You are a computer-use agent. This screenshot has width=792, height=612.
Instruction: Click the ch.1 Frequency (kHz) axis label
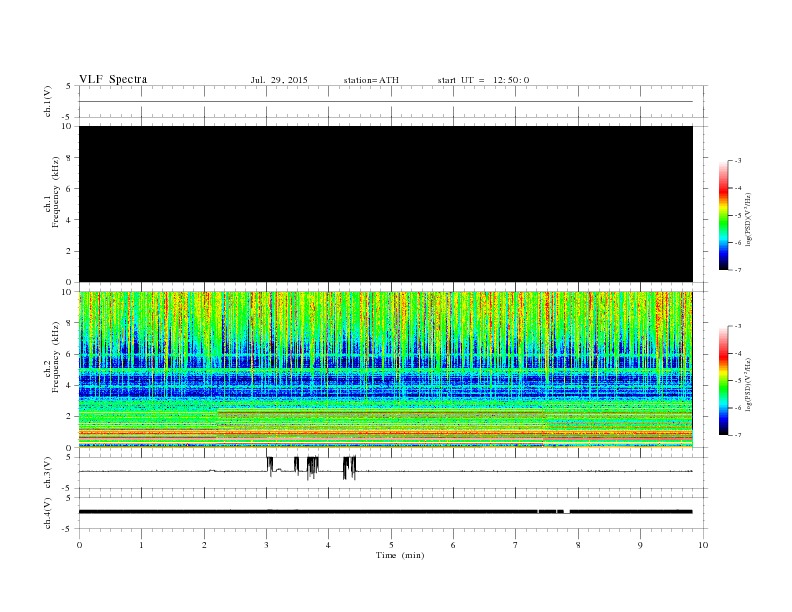[x=52, y=192]
